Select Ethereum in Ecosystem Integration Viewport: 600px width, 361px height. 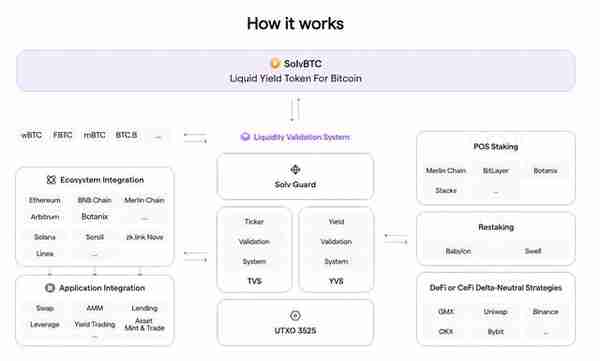[x=45, y=200]
